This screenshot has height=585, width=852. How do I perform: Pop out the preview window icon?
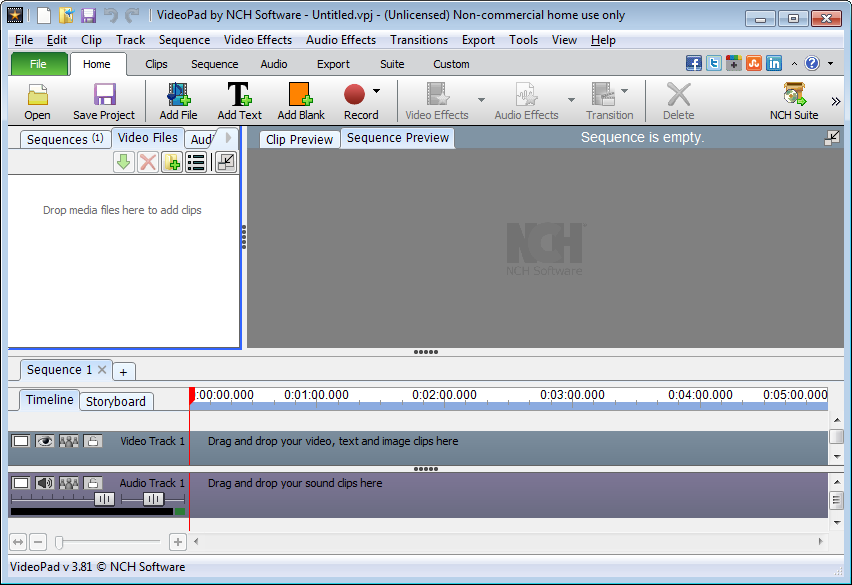pos(831,138)
